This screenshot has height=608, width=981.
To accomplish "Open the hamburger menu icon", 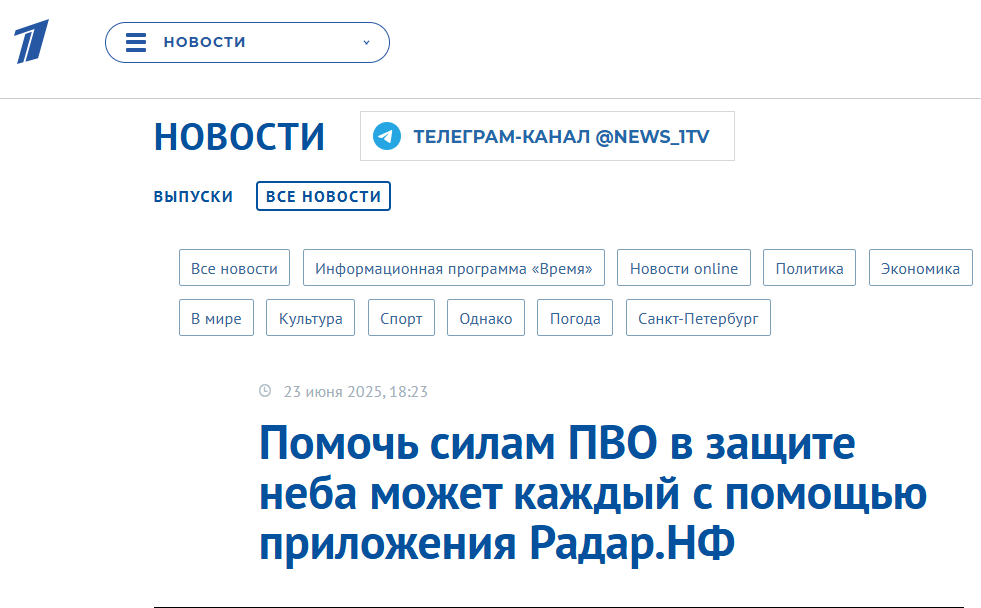I will coord(136,43).
